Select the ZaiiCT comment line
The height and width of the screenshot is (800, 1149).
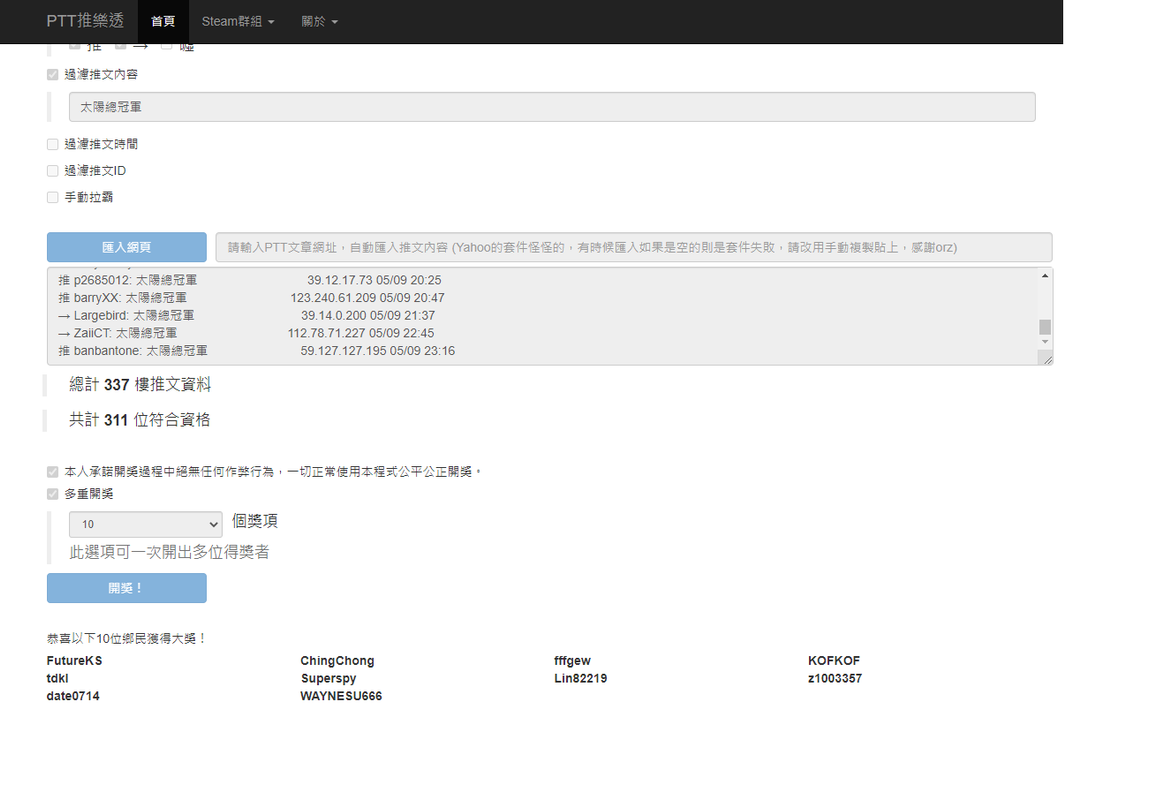coord(246,333)
